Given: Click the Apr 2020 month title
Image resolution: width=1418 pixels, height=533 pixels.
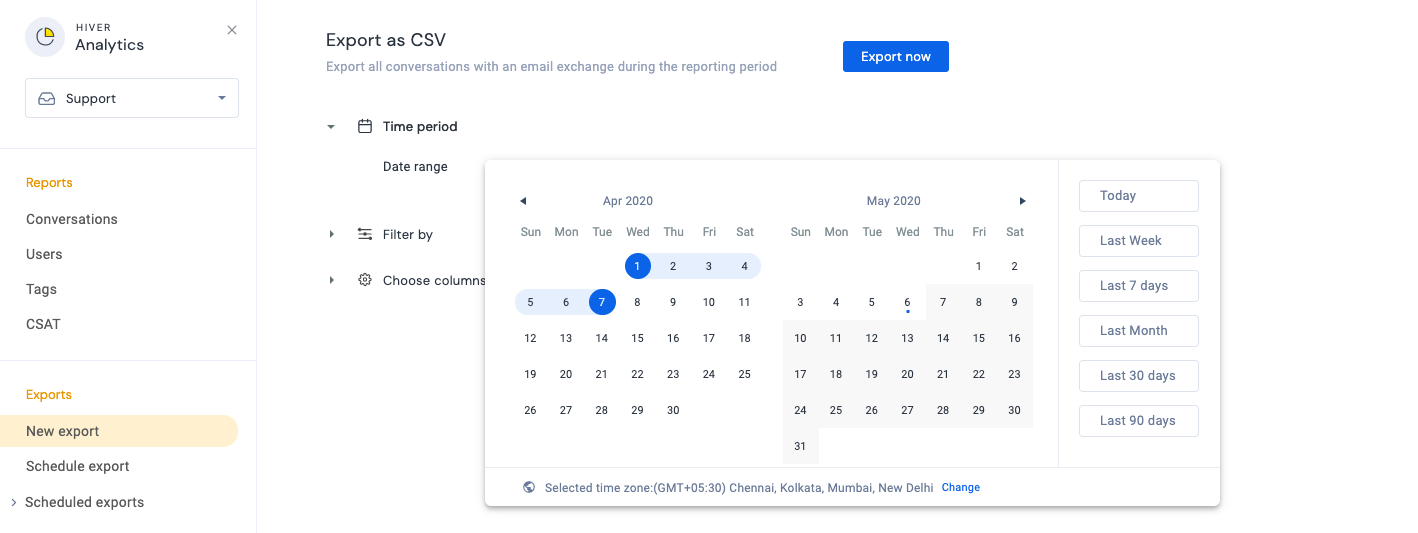Looking at the screenshot, I should click(x=628, y=201).
